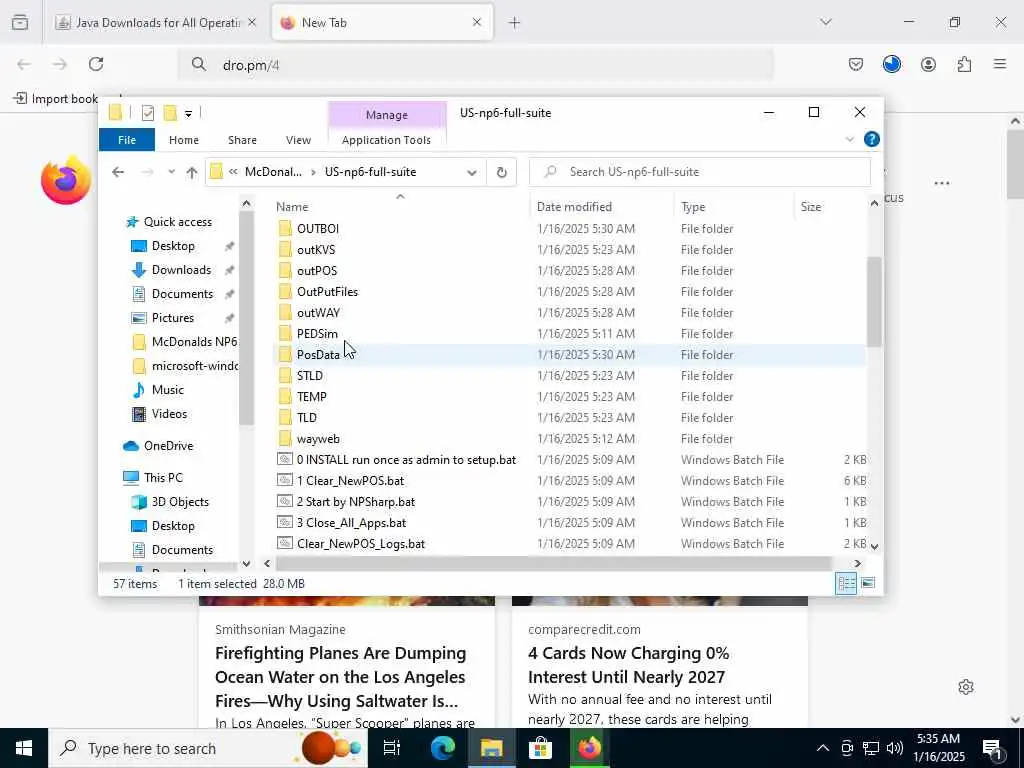1024x768 pixels.
Task: Select the outPOS folder icon
Action: point(285,270)
